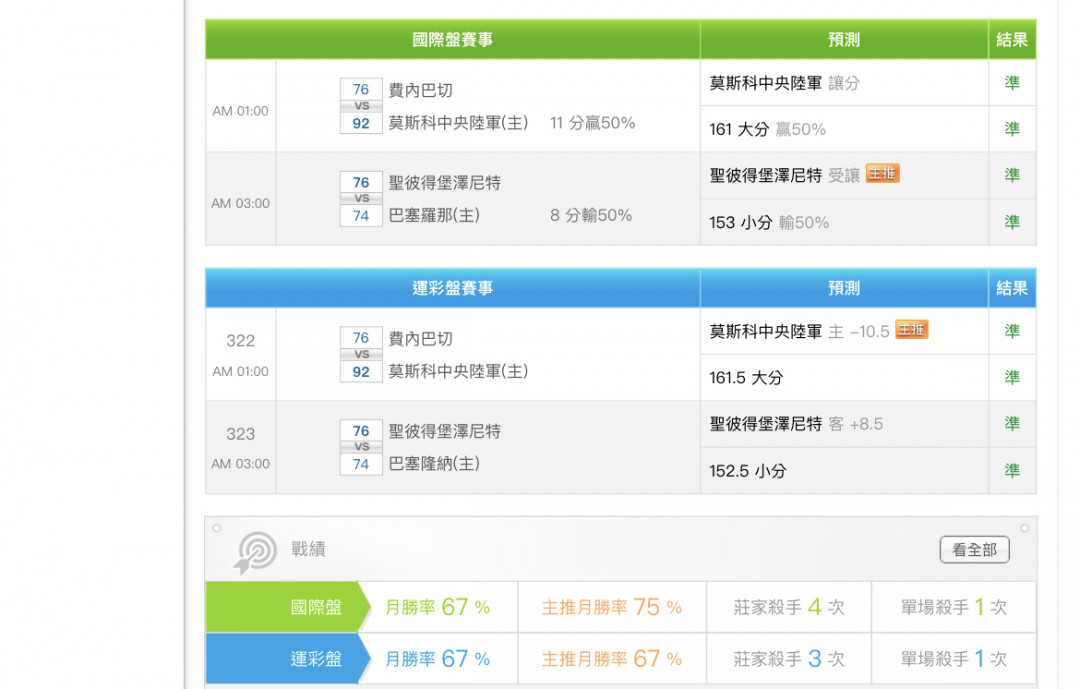Screen dimensions: 1080x689
Task: Click the 莫斯科中央陸軍 讓分 prediction
Action: [785, 83]
